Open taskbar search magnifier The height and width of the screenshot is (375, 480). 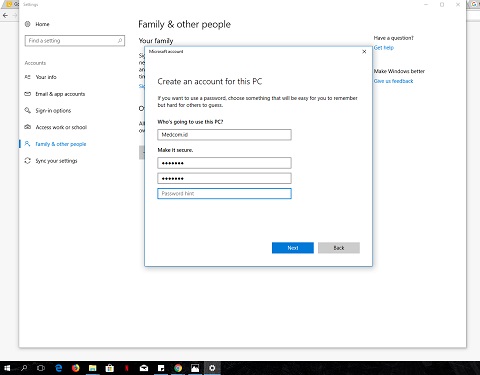tap(24, 368)
